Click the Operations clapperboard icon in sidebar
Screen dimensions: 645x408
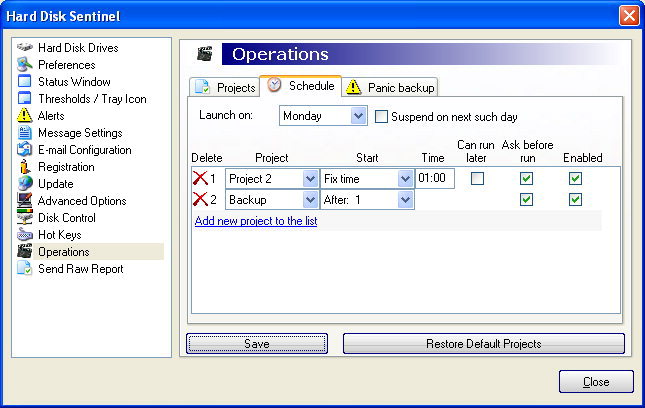click(25, 251)
